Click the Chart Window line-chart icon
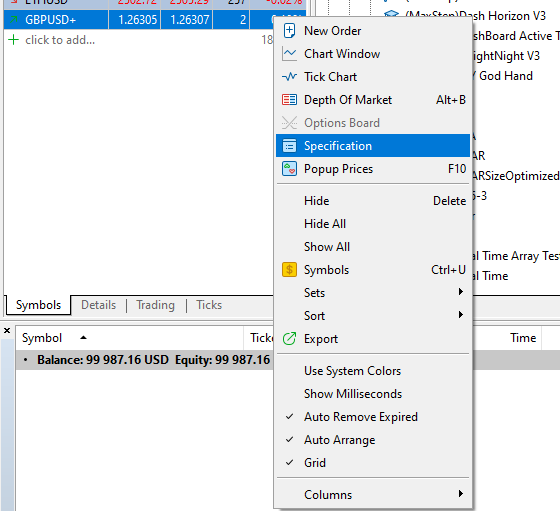Viewport: 560px width, 511px height. (289, 54)
